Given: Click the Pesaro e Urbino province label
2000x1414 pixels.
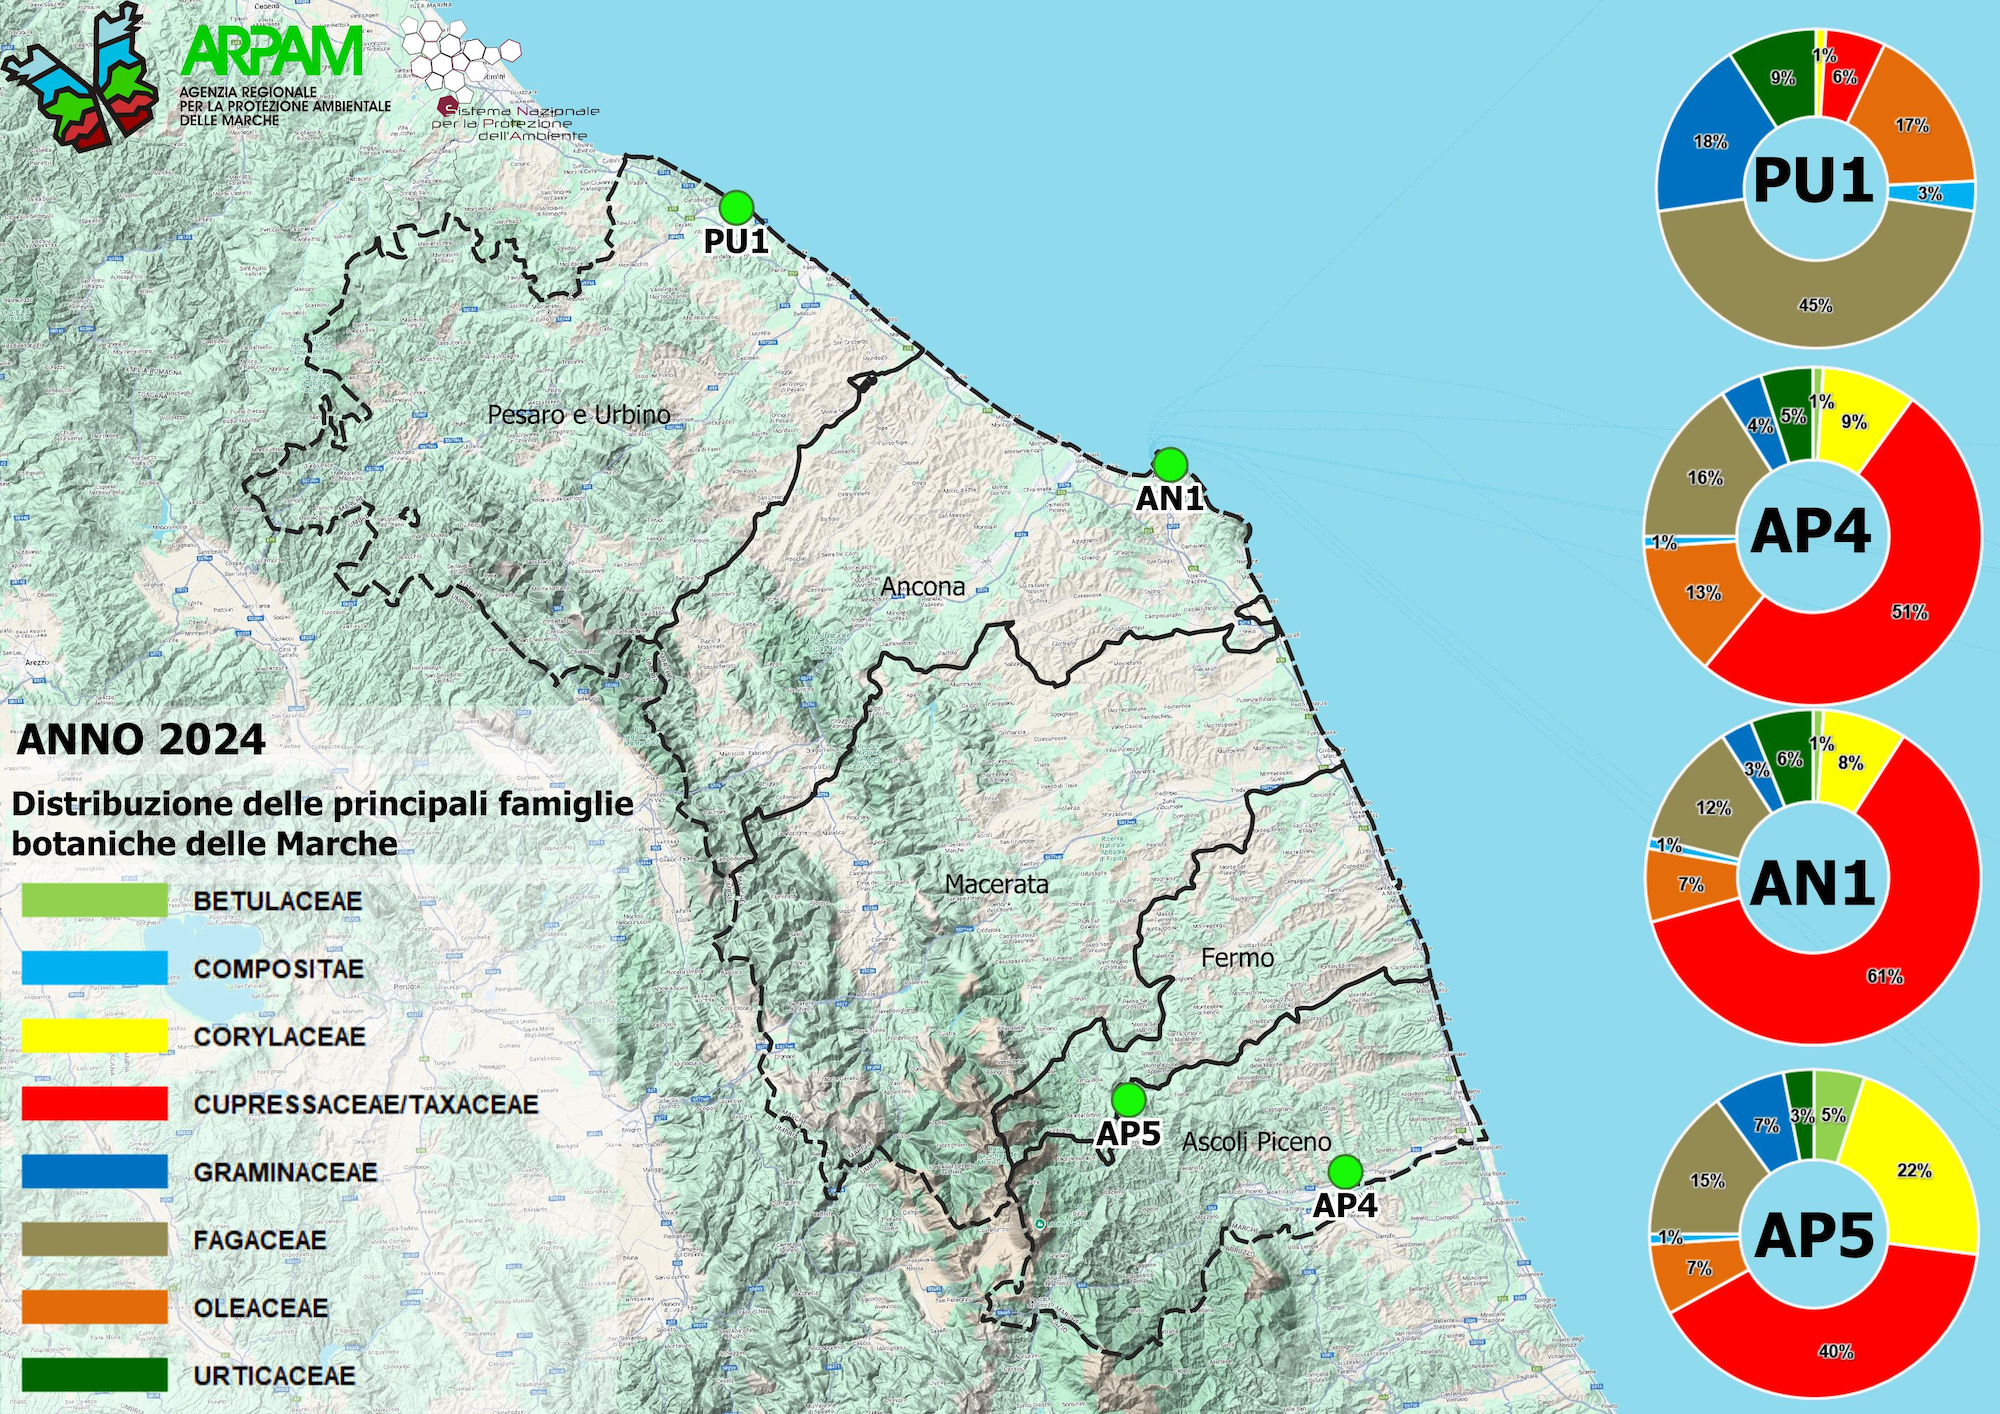Looking at the screenshot, I should pos(579,414).
